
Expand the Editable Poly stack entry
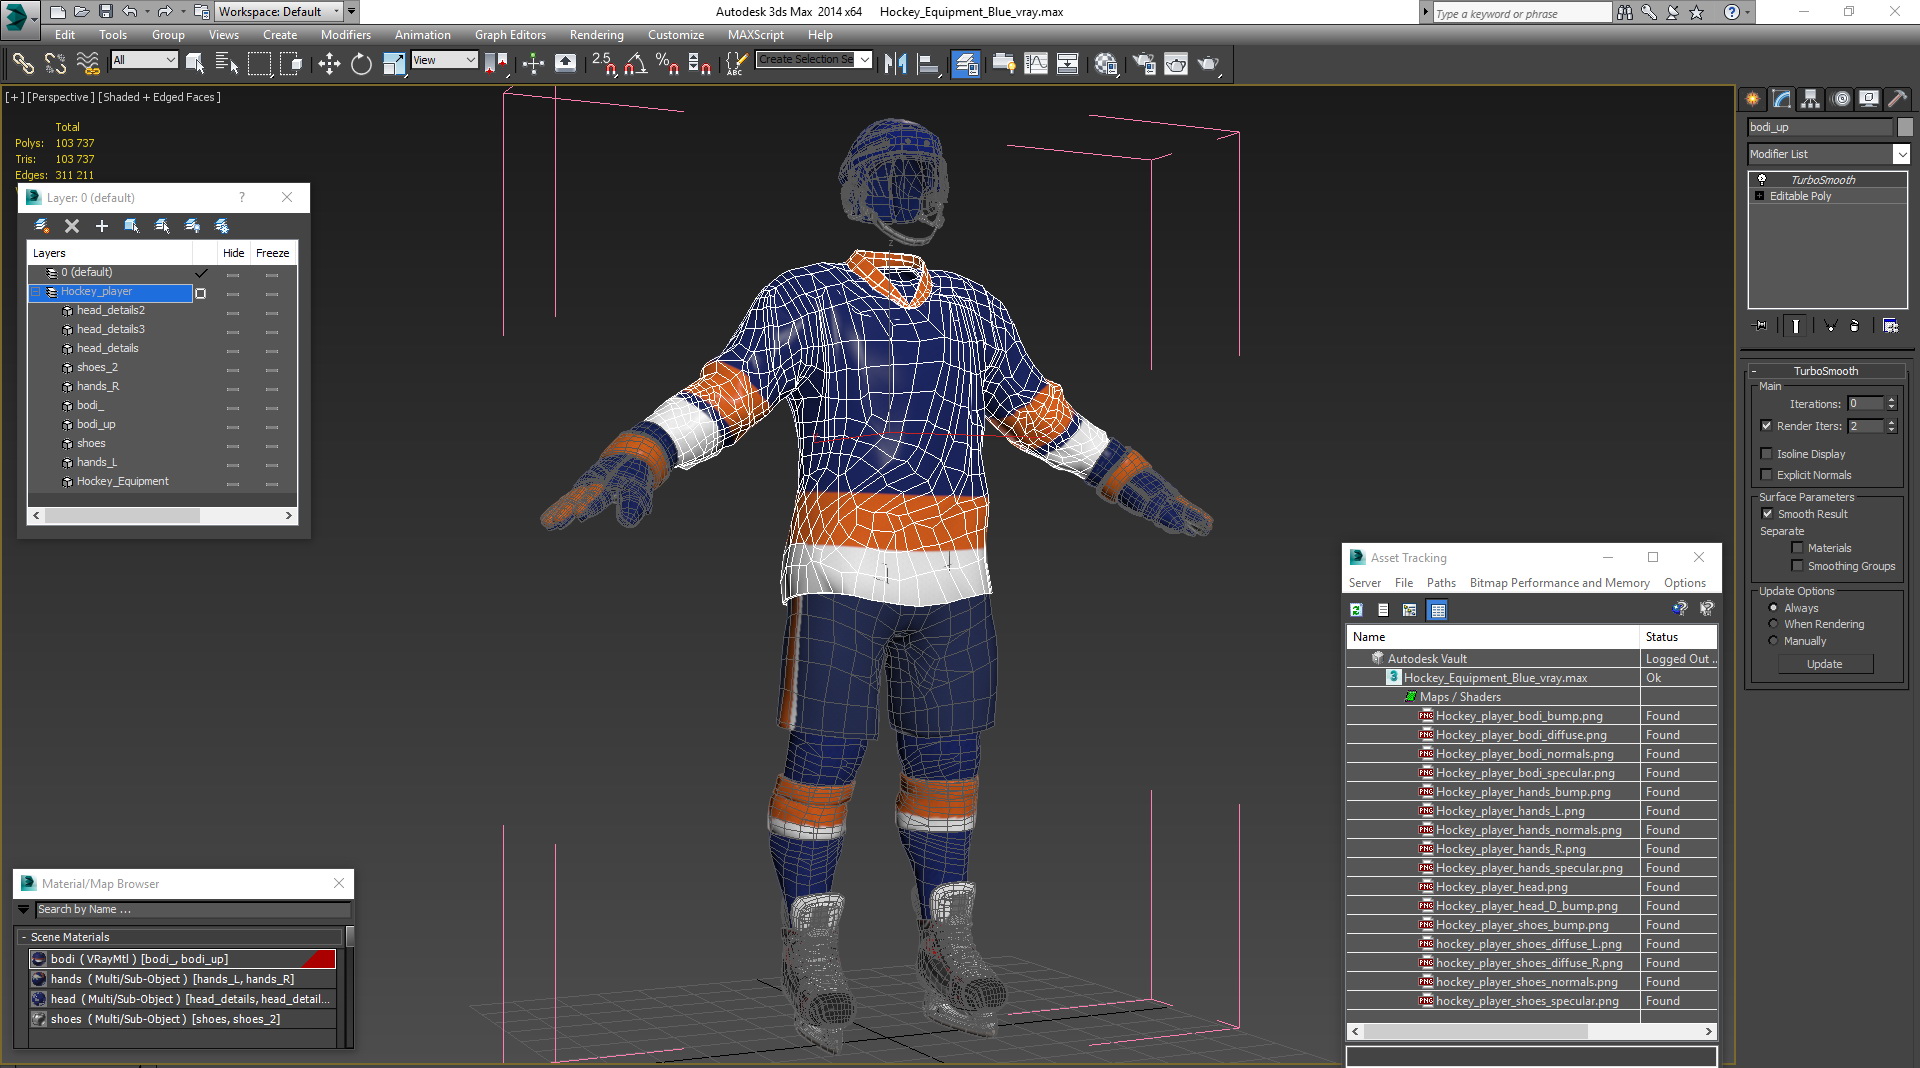tap(1760, 196)
